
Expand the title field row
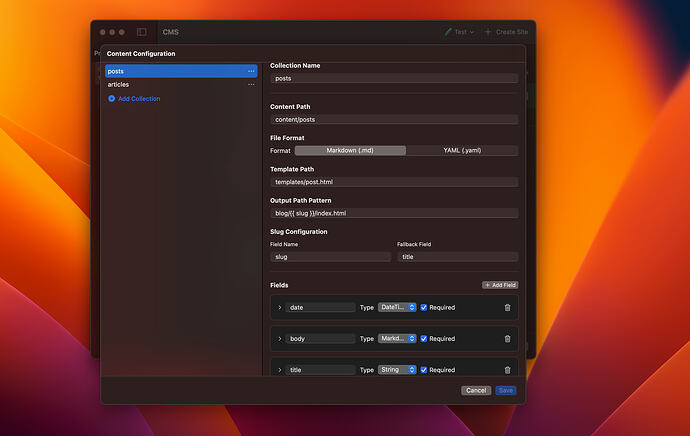(x=279, y=370)
